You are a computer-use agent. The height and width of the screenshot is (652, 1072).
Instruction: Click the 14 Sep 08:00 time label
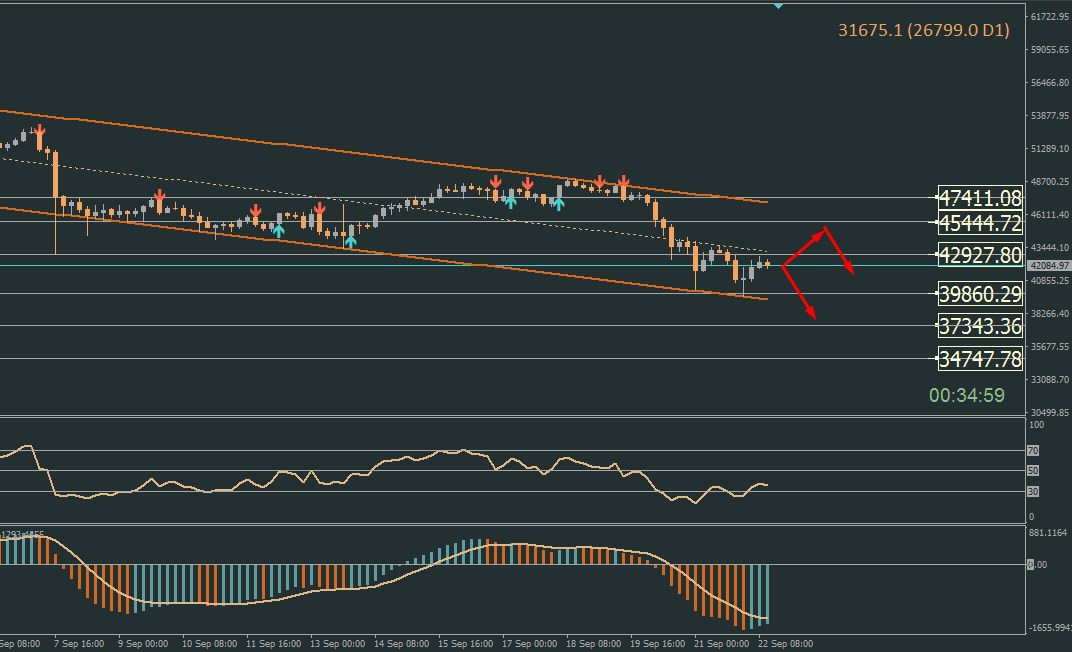pyautogui.click(x=401, y=643)
